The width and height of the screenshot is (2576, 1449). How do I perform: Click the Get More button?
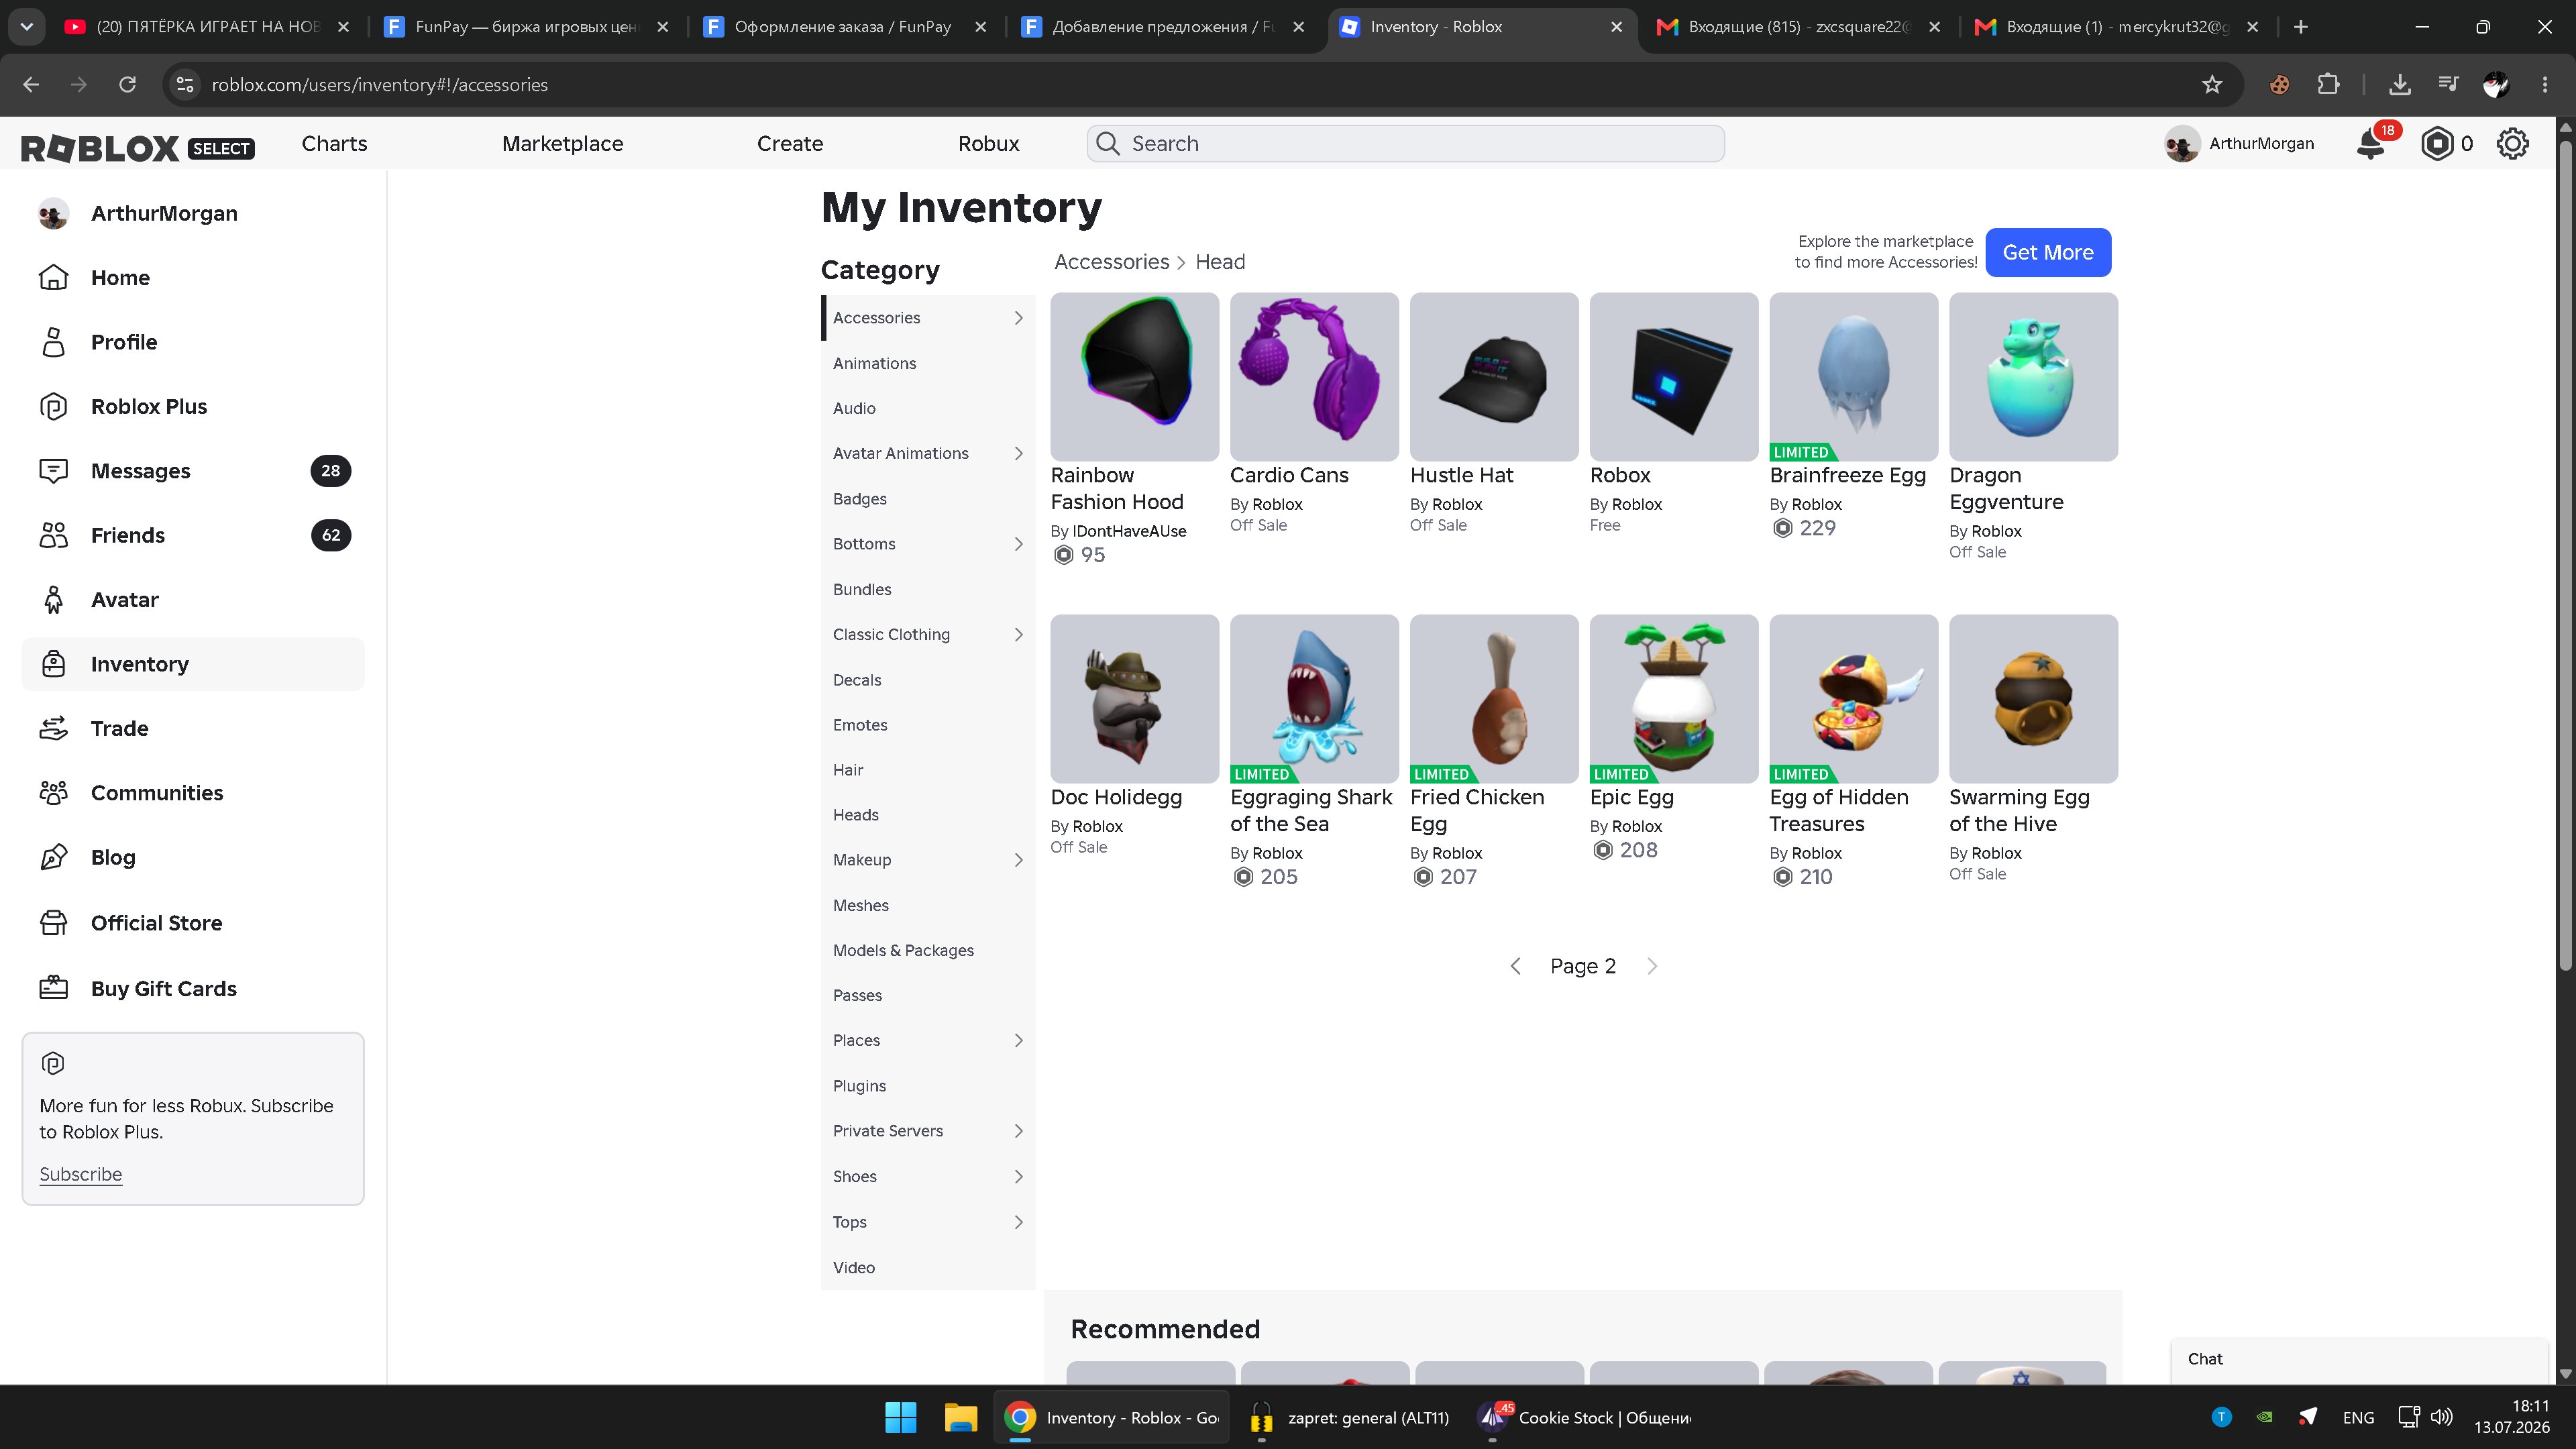click(2047, 253)
